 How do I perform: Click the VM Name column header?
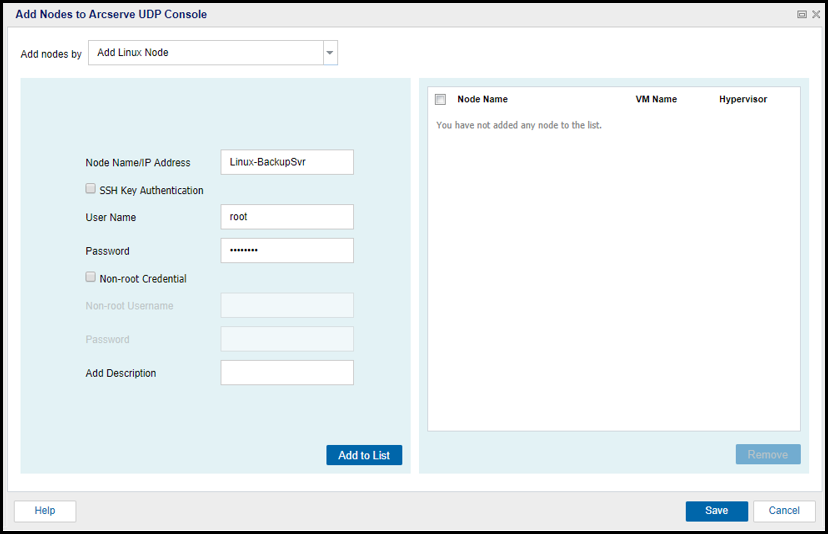(656, 99)
